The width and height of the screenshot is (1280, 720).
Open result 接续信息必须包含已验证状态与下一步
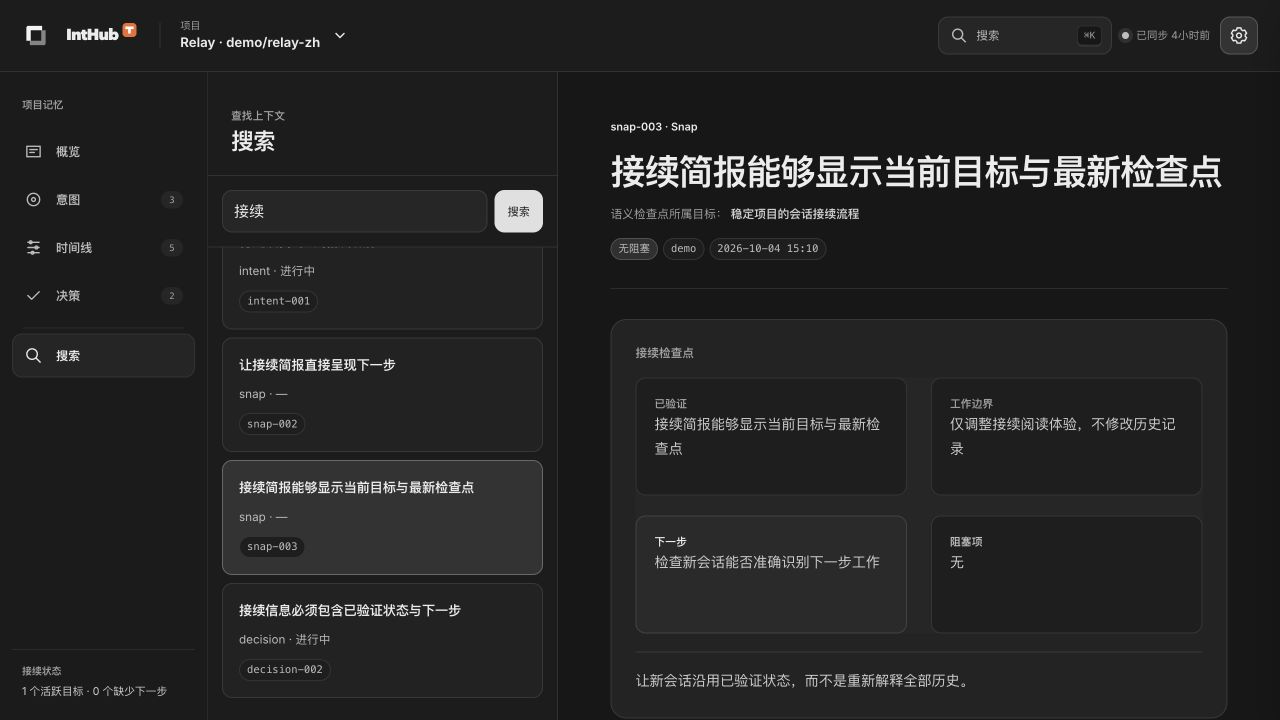pos(382,640)
